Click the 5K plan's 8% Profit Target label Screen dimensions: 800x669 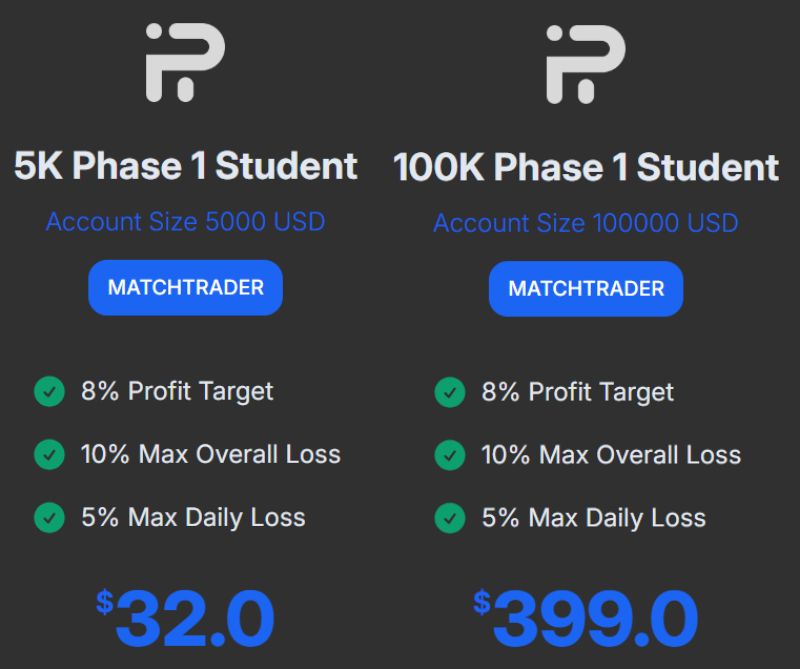click(177, 391)
